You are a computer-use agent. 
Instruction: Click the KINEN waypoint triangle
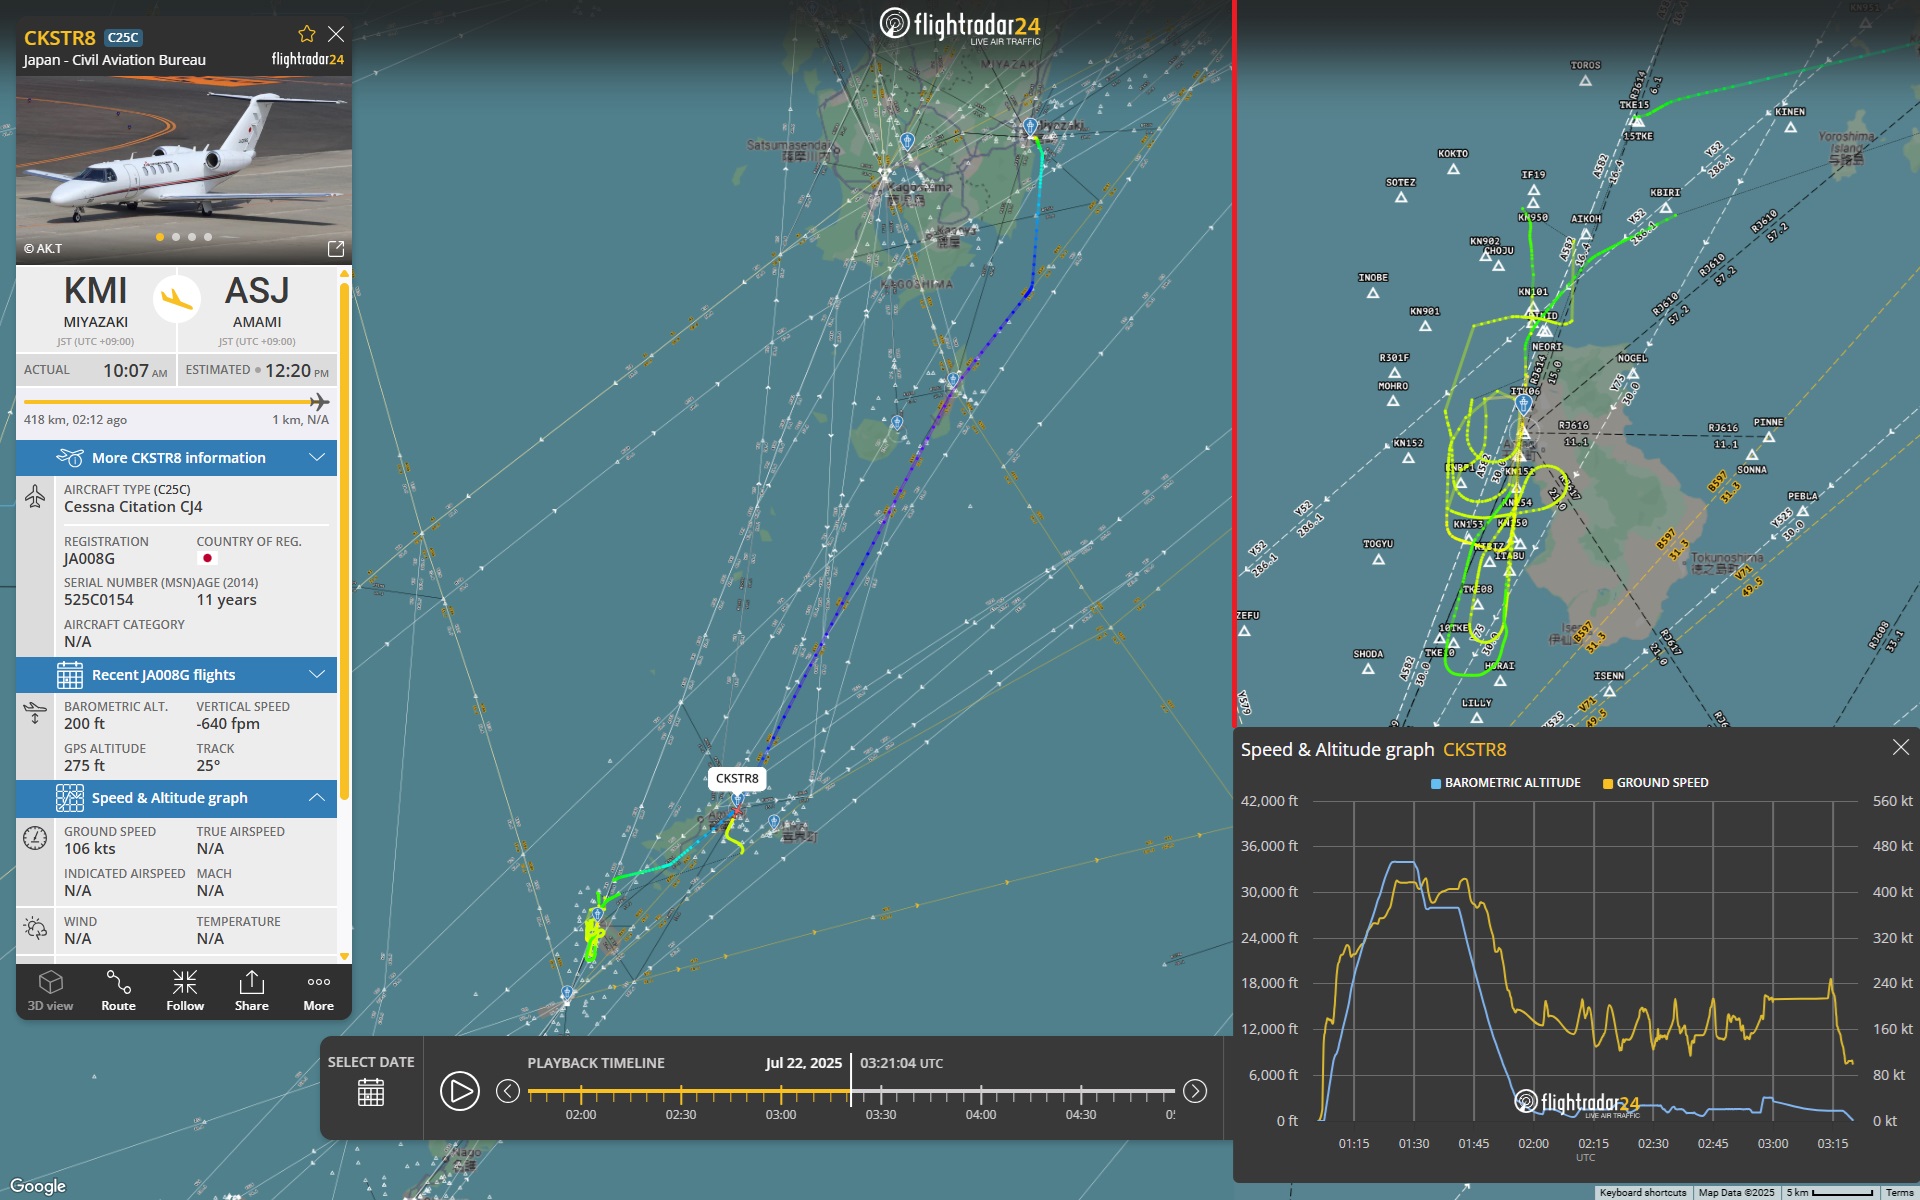click(1790, 127)
